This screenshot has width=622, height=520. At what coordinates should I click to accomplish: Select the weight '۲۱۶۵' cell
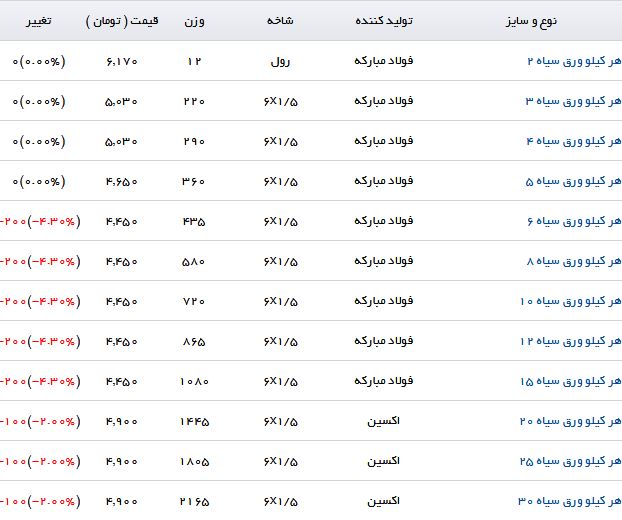click(x=194, y=502)
